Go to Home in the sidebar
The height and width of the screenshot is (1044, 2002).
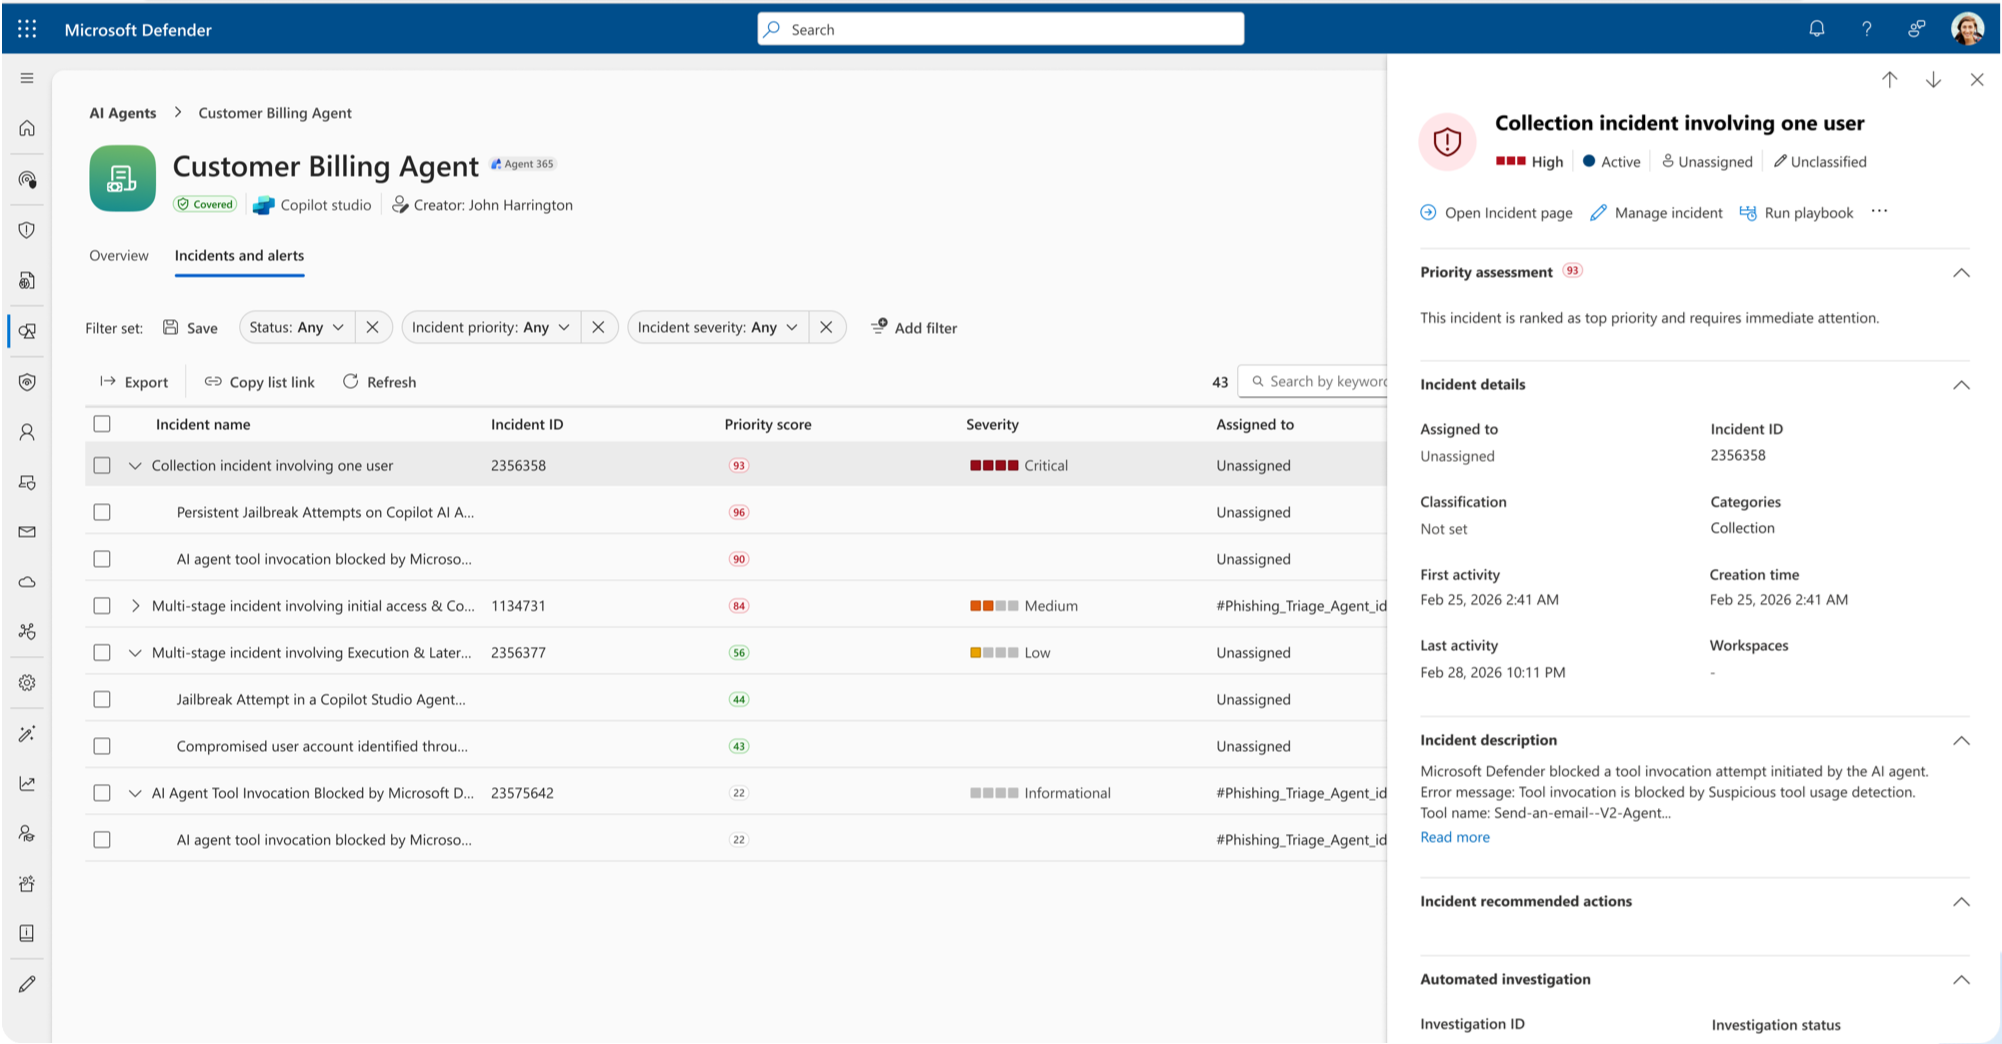(27, 128)
